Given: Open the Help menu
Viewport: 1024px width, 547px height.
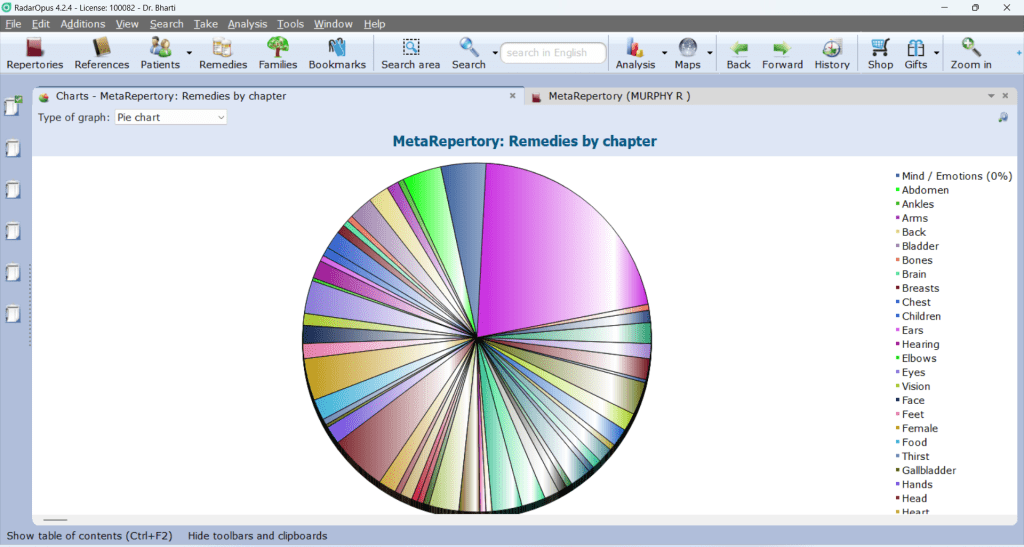Looking at the screenshot, I should pos(374,24).
